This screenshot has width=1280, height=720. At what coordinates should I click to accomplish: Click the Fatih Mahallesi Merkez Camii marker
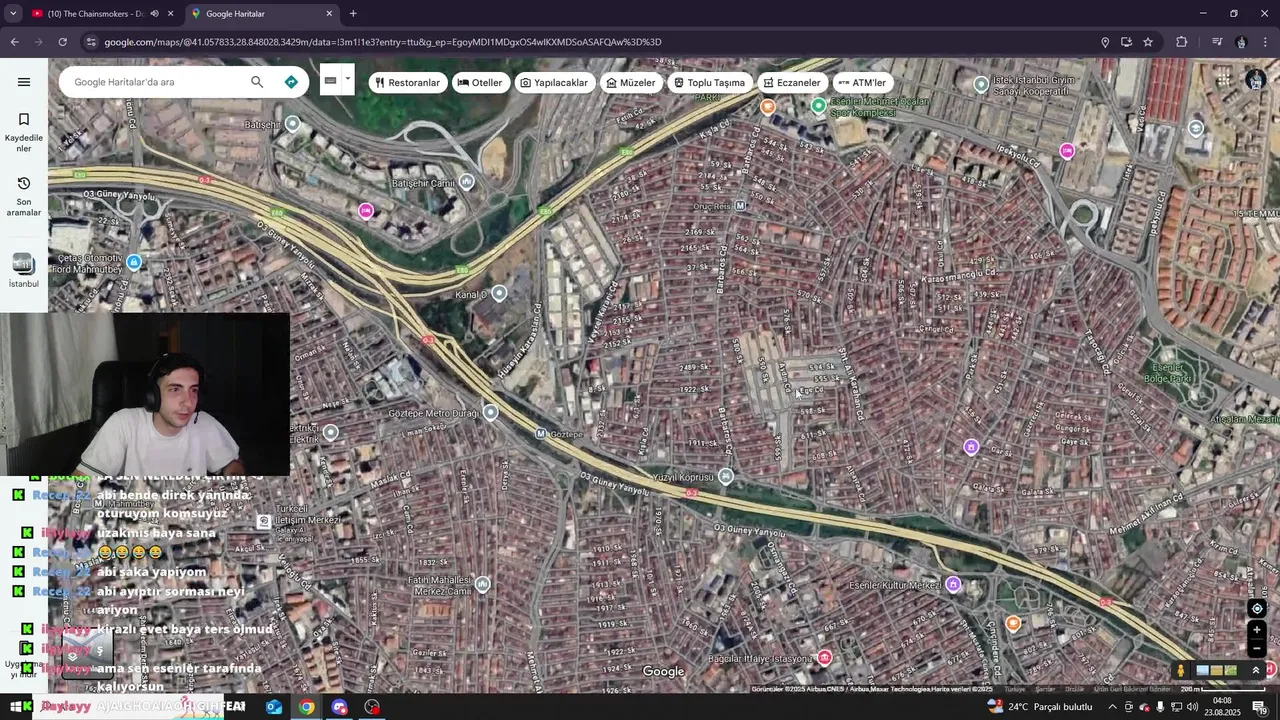point(483,584)
